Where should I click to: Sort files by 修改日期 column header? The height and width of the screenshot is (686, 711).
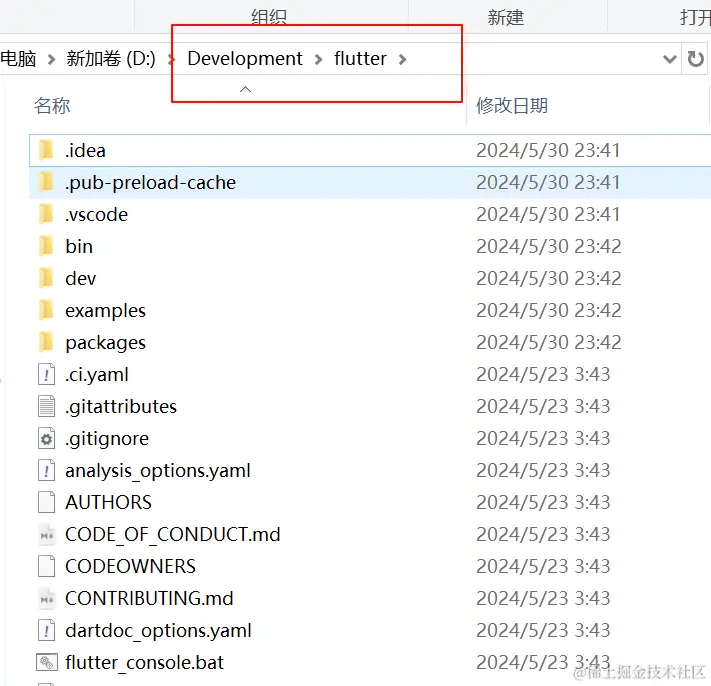tap(511, 105)
